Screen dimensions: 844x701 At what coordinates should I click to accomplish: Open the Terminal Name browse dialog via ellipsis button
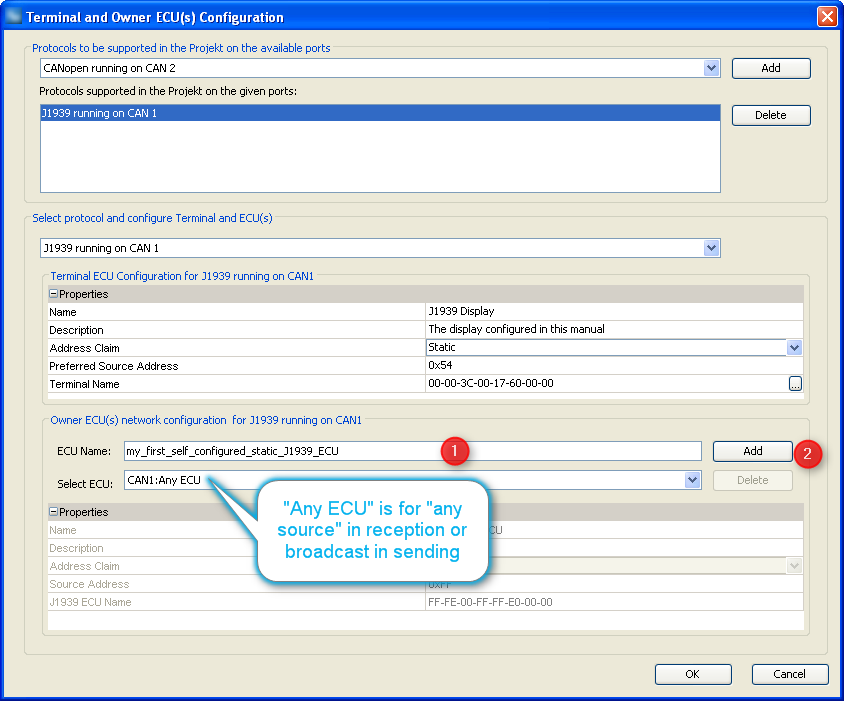[795, 383]
